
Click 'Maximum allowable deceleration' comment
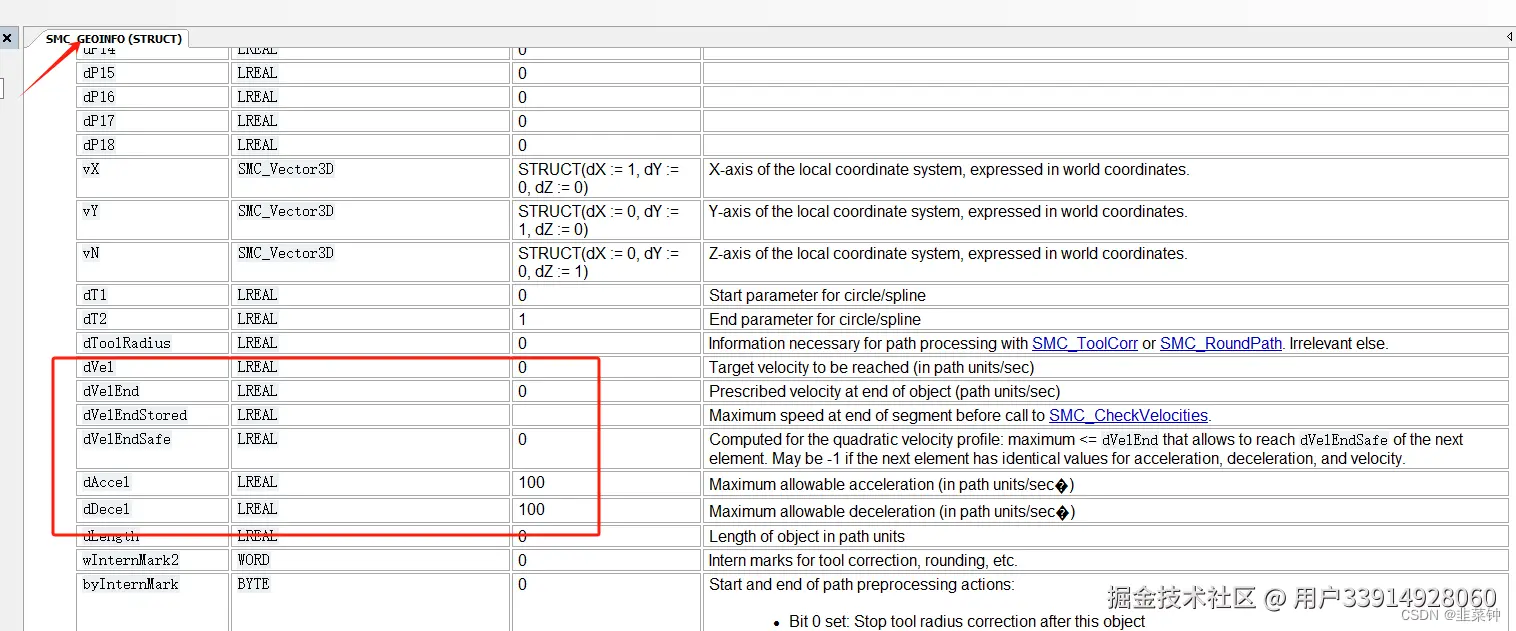tap(891, 511)
